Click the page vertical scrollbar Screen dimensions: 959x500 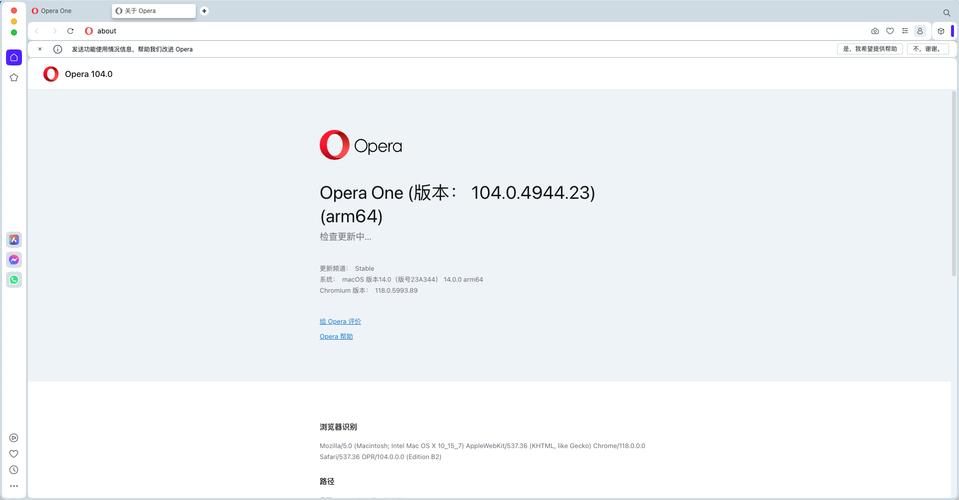(x=953, y=183)
